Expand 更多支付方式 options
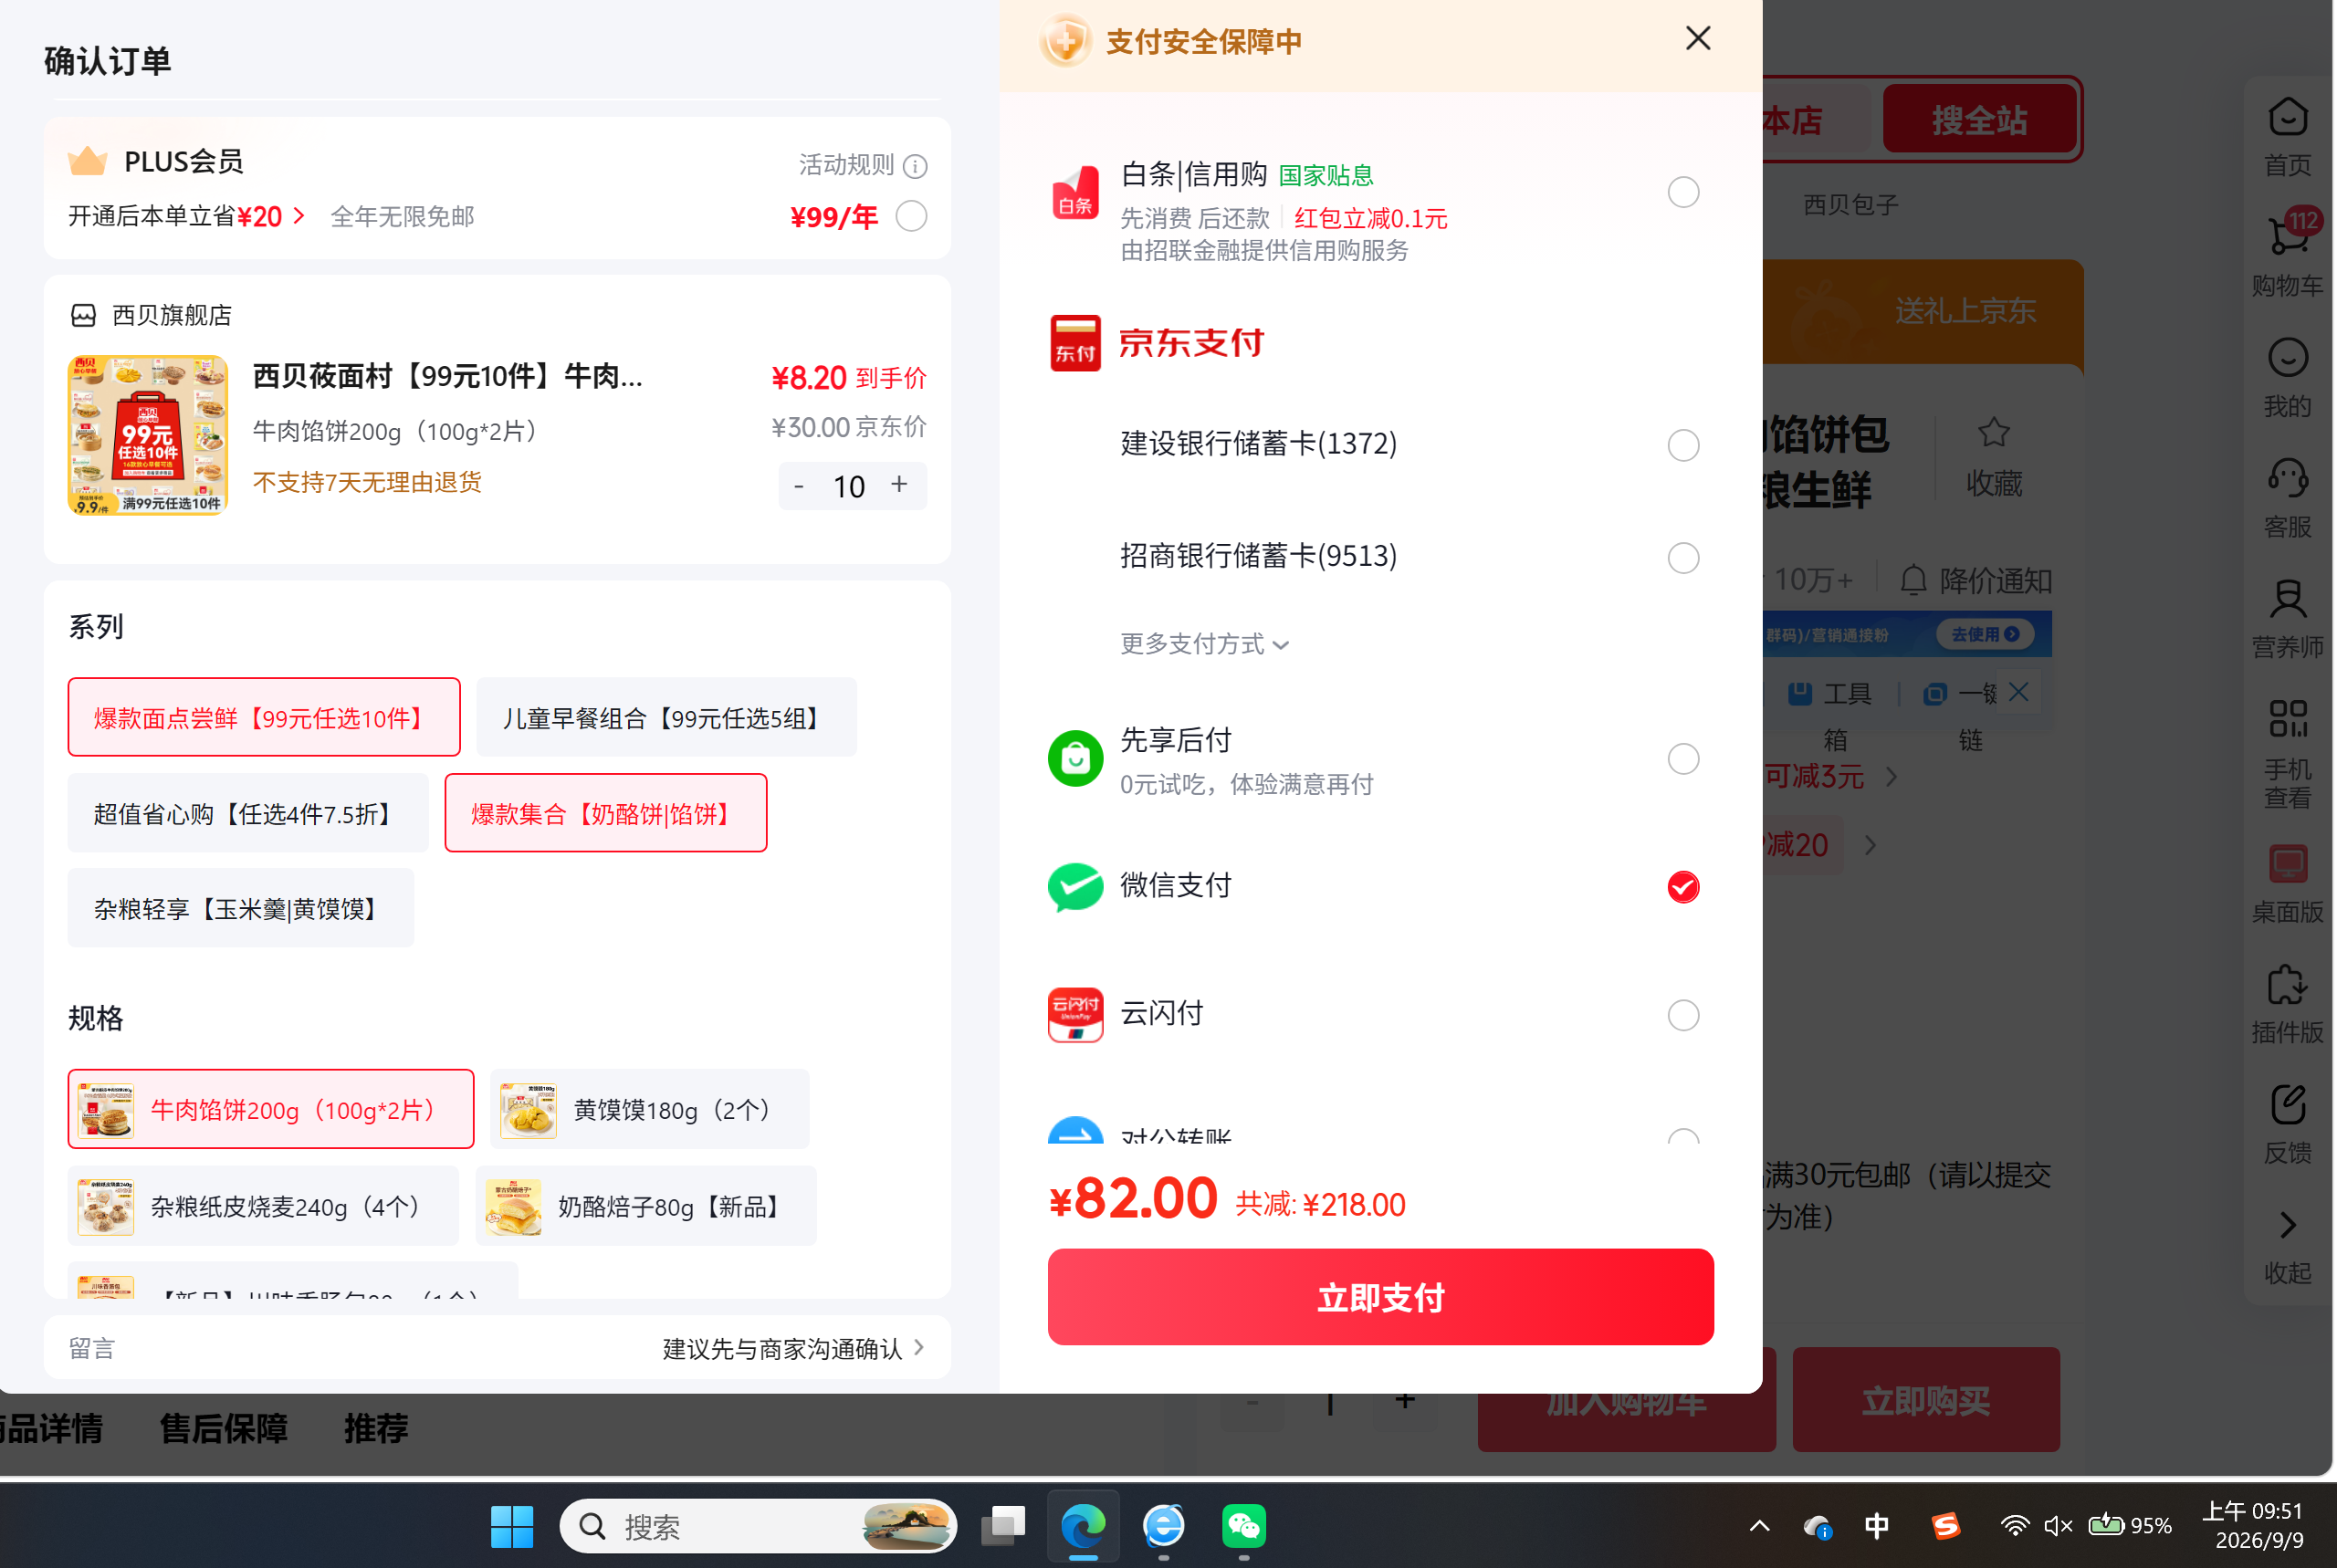The height and width of the screenshot is (1568, 2337). (1205, 644)
